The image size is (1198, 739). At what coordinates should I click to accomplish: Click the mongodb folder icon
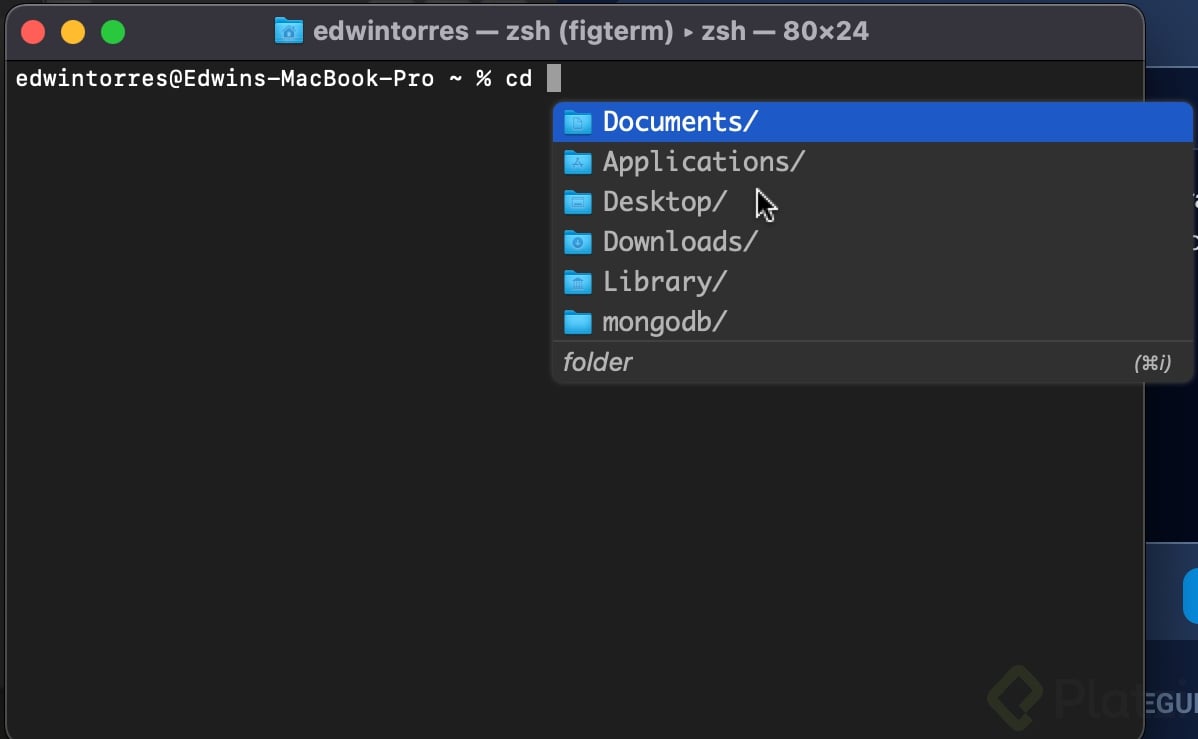coord(577,322)
